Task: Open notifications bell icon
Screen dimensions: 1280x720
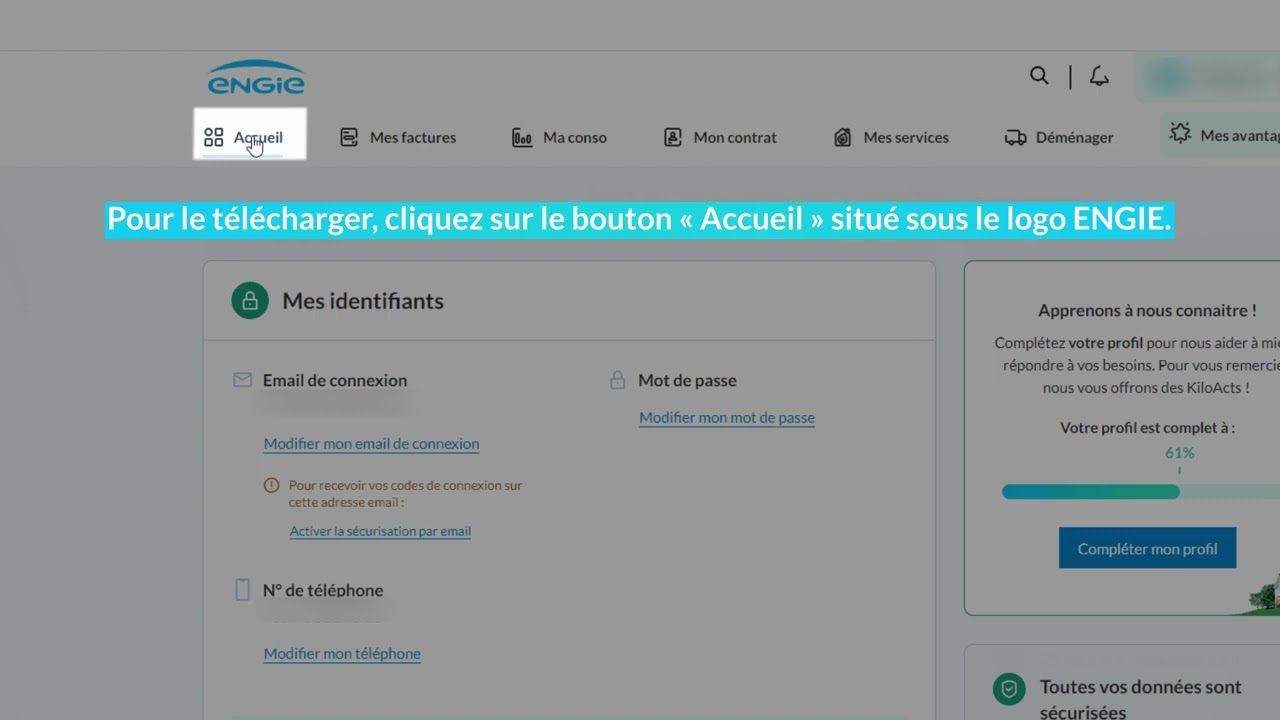Action: 1099,76
